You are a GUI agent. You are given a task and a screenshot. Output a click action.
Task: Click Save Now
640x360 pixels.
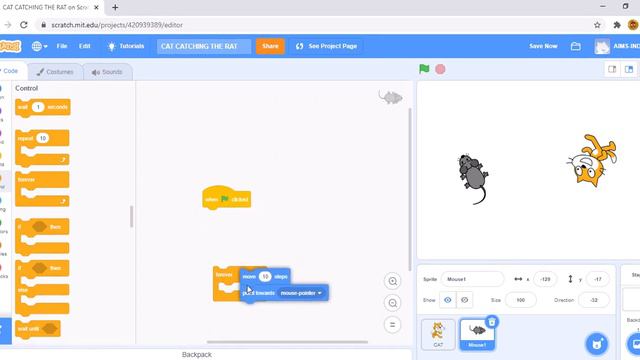(543, 46)
